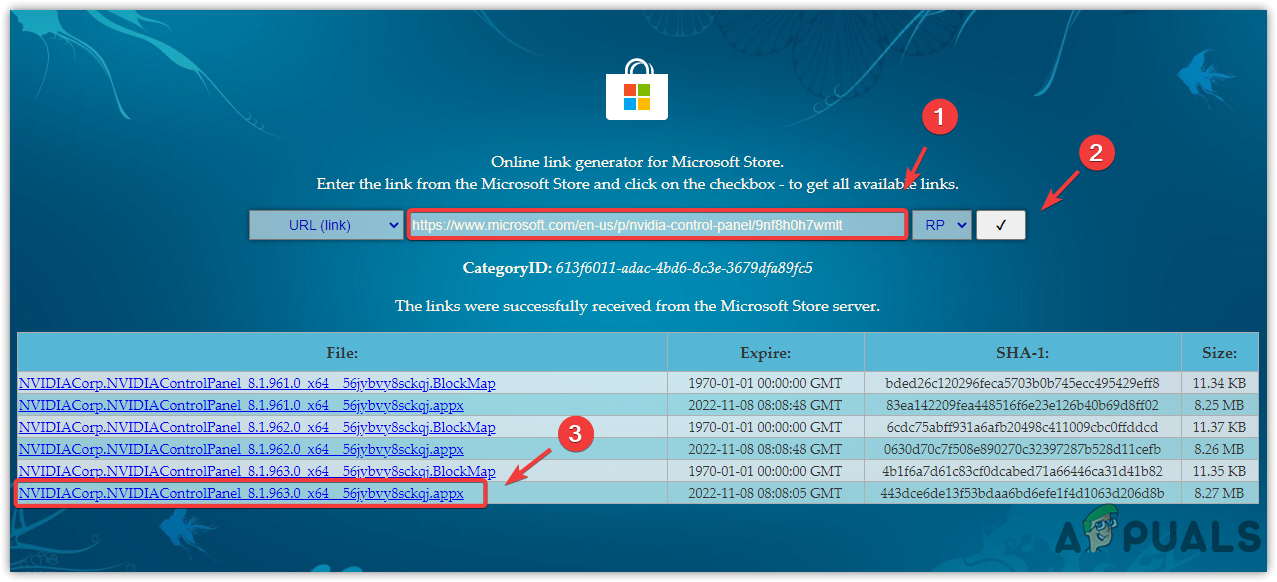Viewport: 1277px width, 582px height.
Task: Click the checkmark button to generate links
Action: 1000,224
